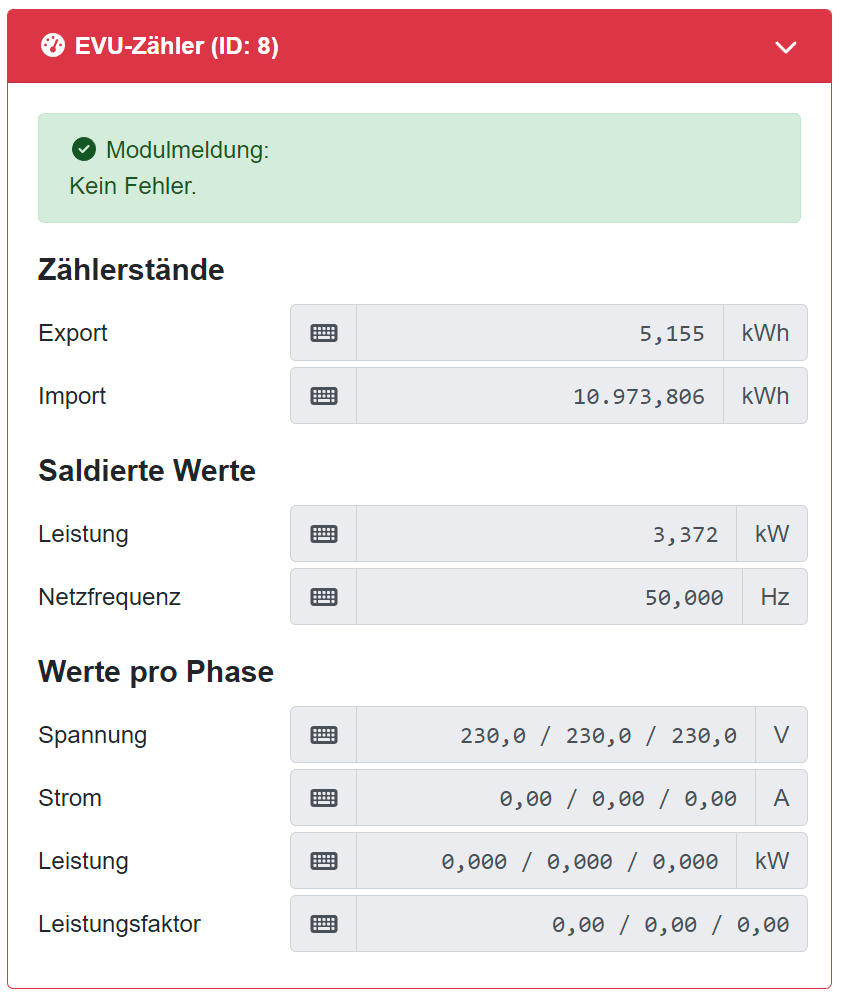Click the kWh unit label beside Import
This screenshot has height=995, width=844.
coord(765,396)
